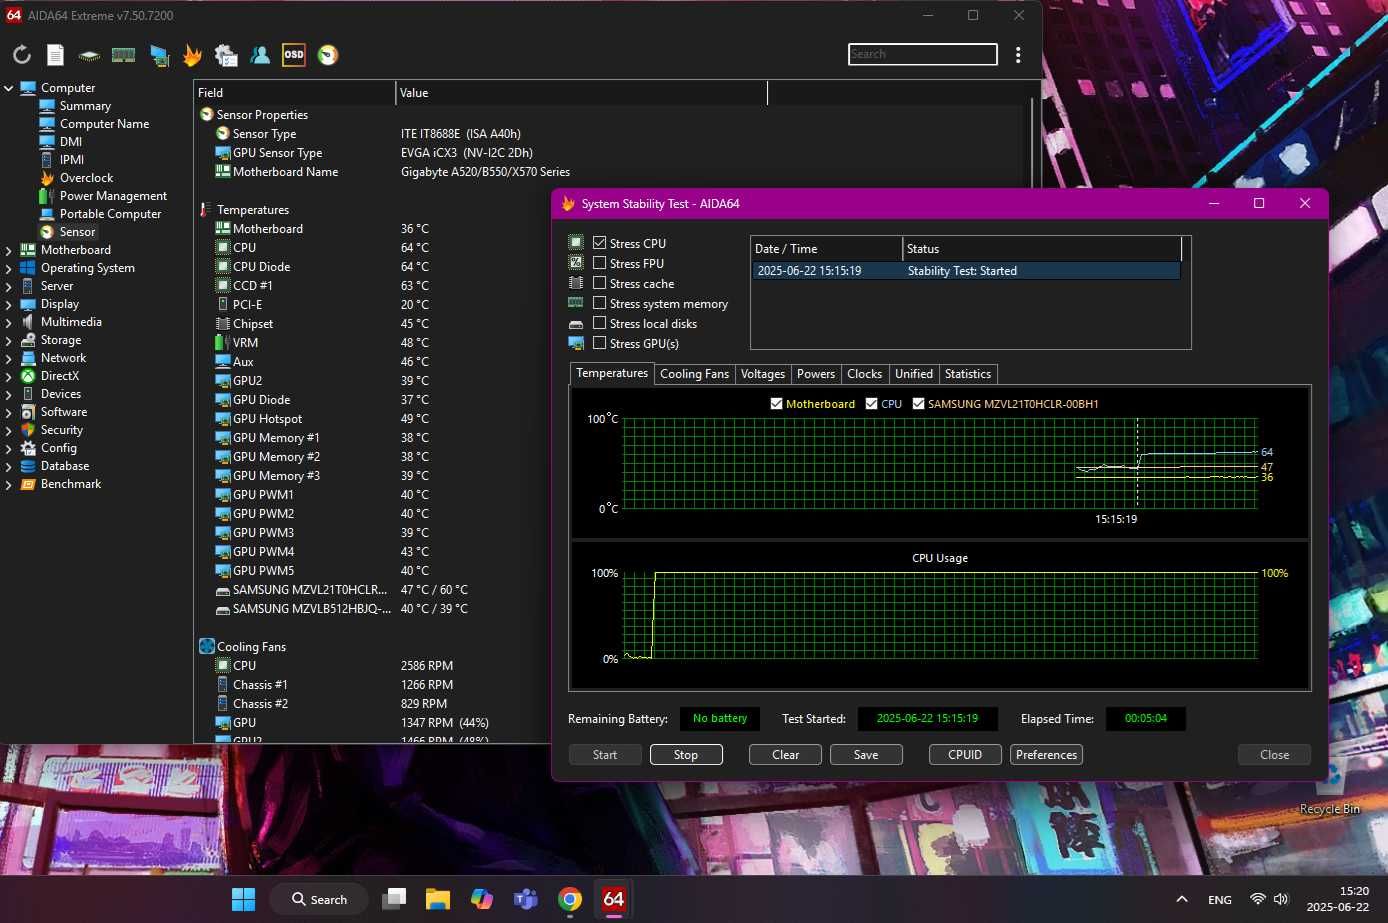Expand the Operating System tree node
Image resolution: width=1388 pixels, height=923 pixels.
click(x=9, y=268)
